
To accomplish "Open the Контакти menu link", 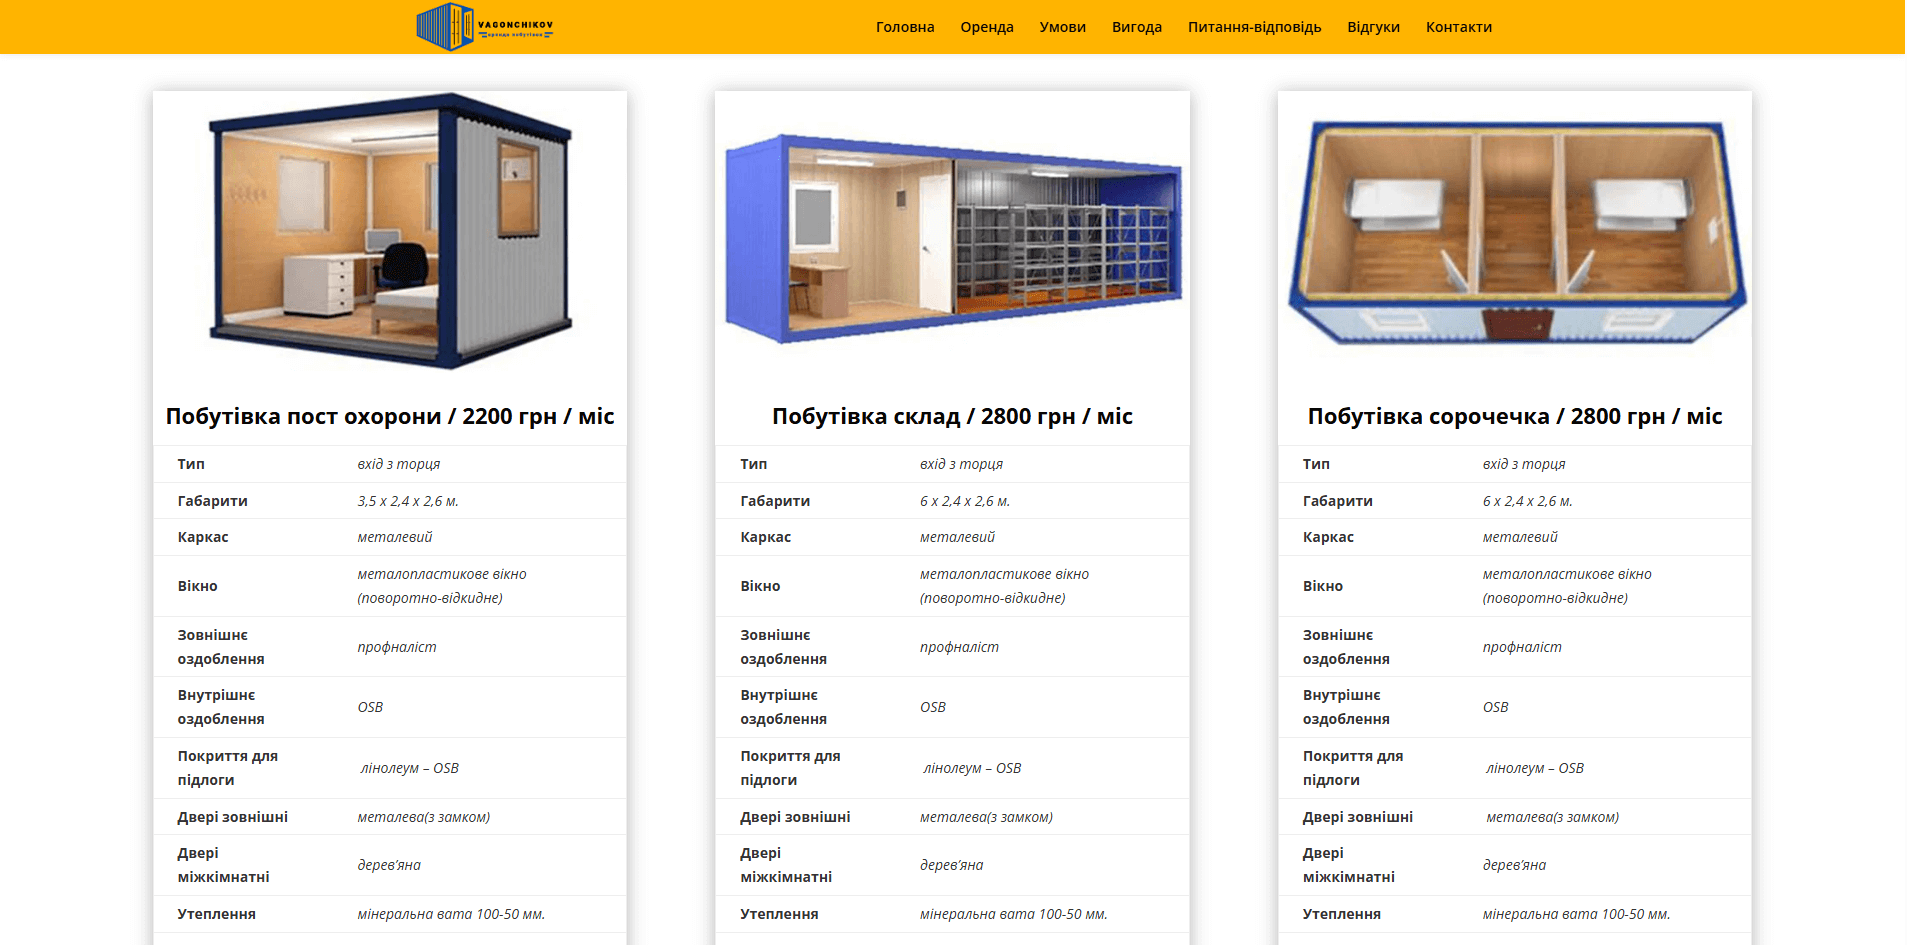I will [1458, 27].
